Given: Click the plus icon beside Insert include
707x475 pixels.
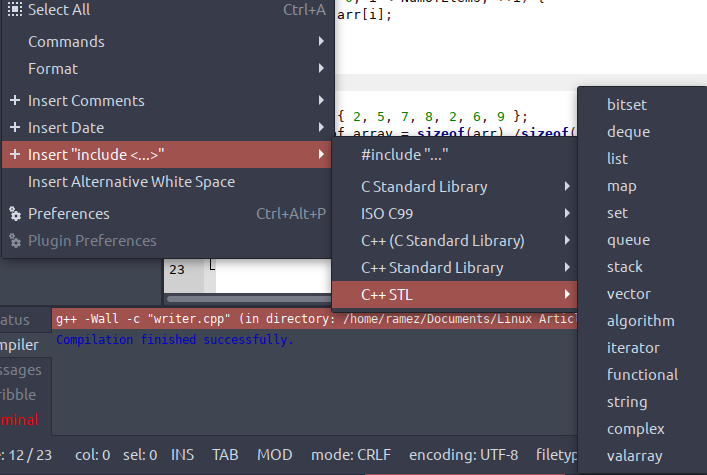Looking at the screenshot, I should [x=15, y=155].
